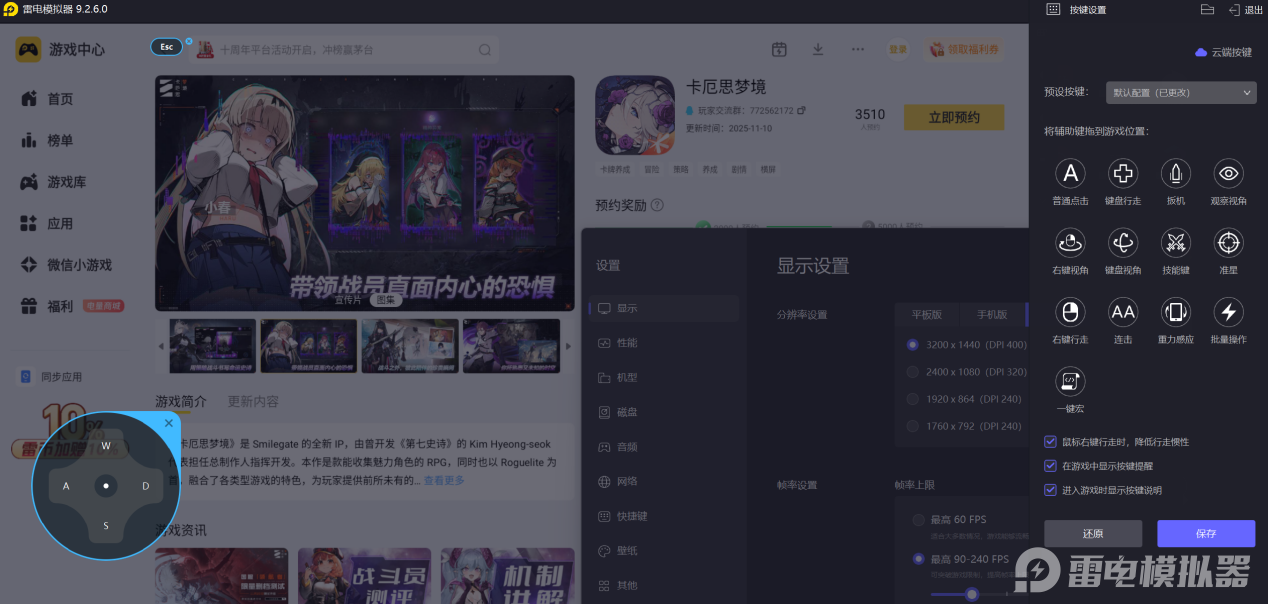The width and height of the screenshot is (1268, 604).
Task: Click the S key on D-pad
Action: 106,526
